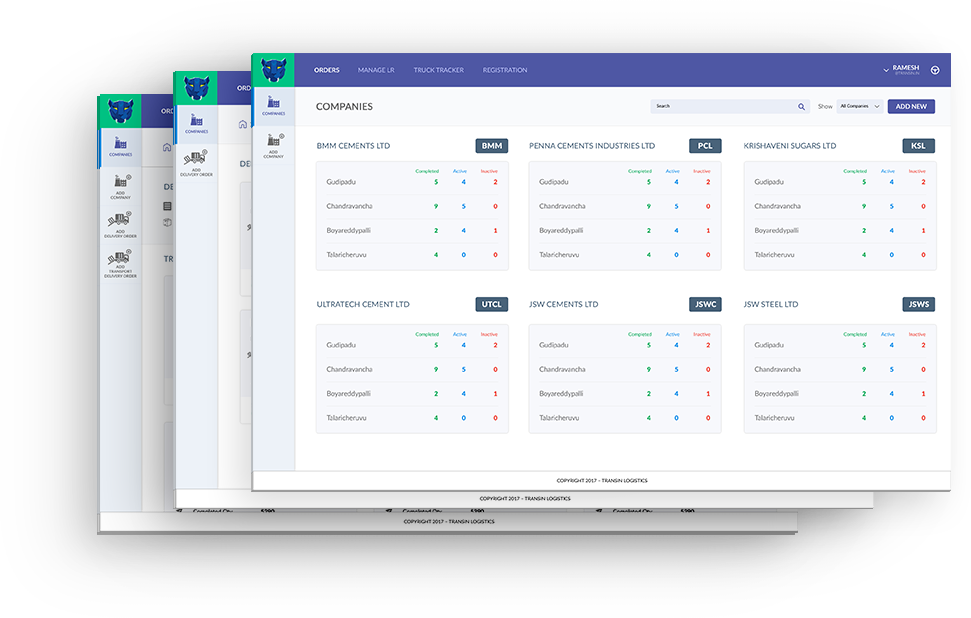971x618 pixels.
Task: Click Gudipadu in the JSW Steel card
Action: coord(769,345)
